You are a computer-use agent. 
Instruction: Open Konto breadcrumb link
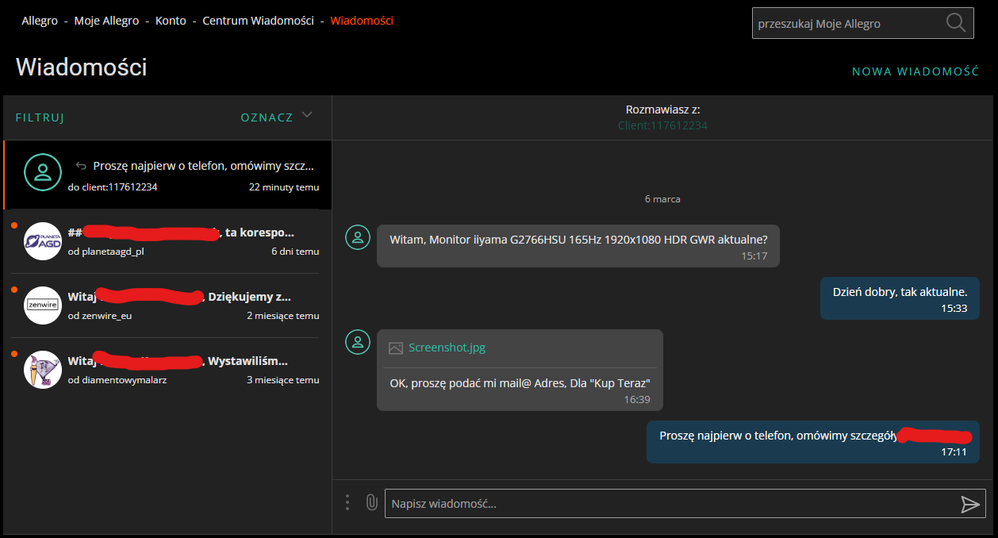pyautogui.click(x=171, y=20)
